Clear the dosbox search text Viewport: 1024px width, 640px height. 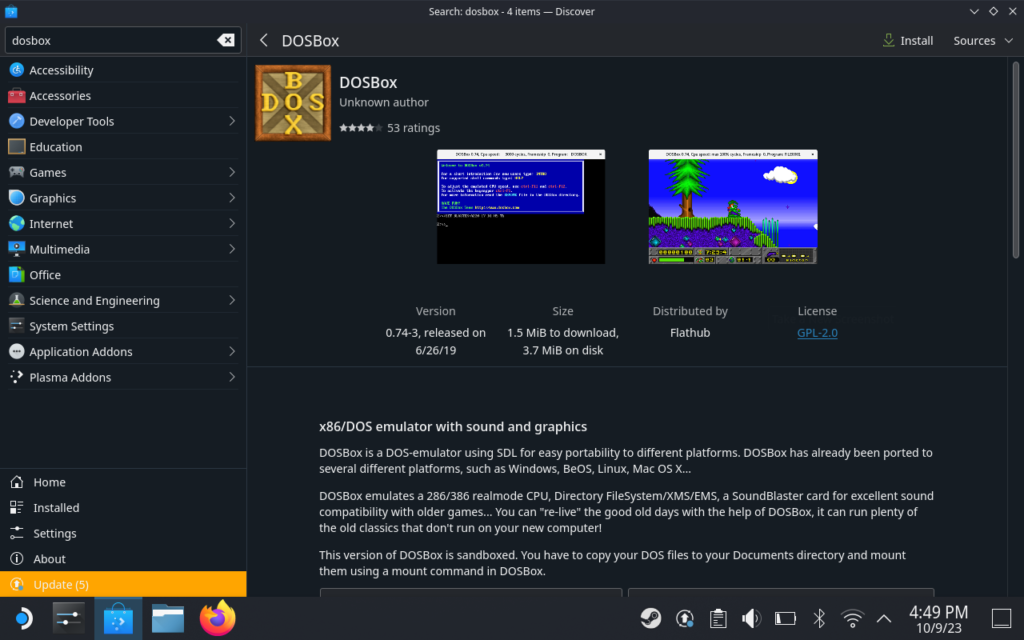(x=226, y=41)
